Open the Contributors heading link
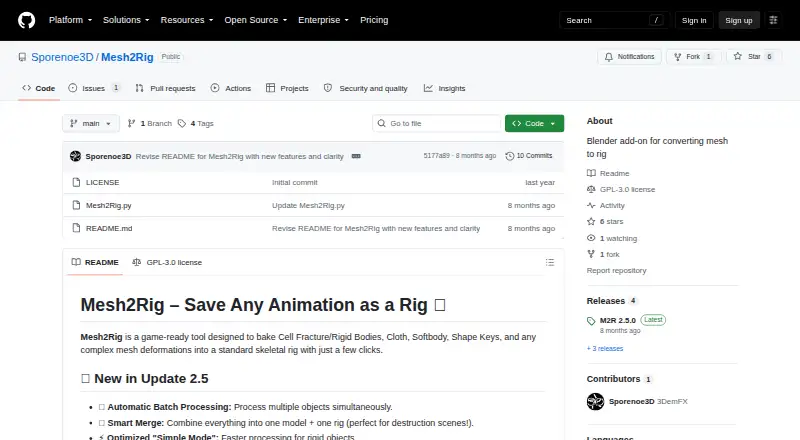The width and height of the screenshot is (800, 440). click(x=619, y=379)
